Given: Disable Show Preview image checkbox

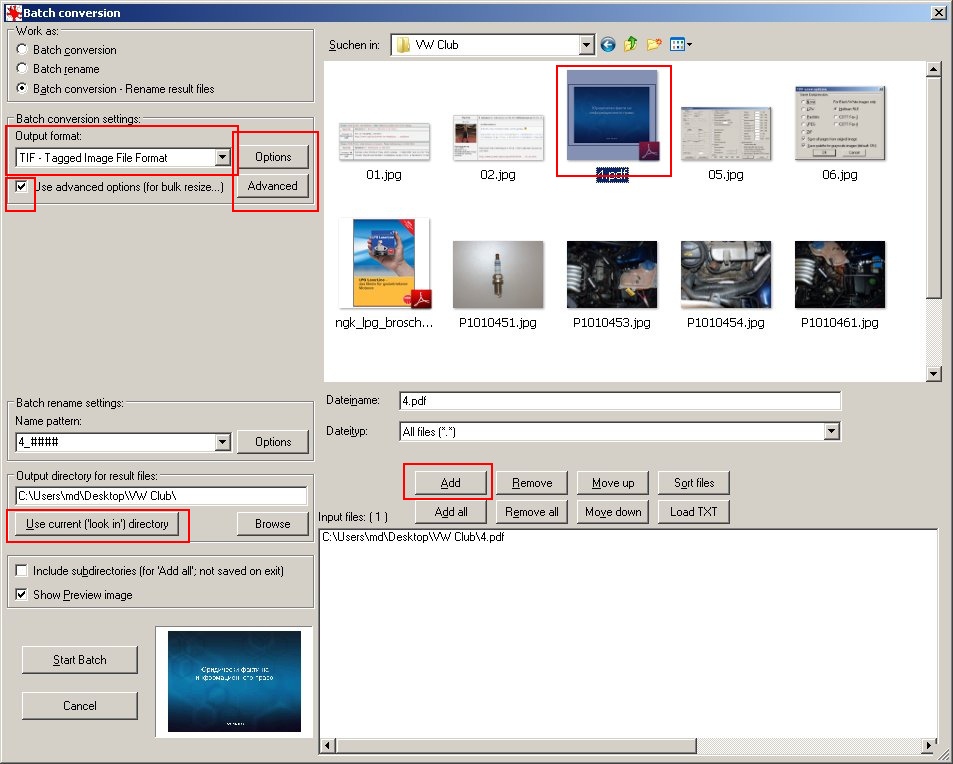Looking at the screenshot, I should [x=22, y=595].
